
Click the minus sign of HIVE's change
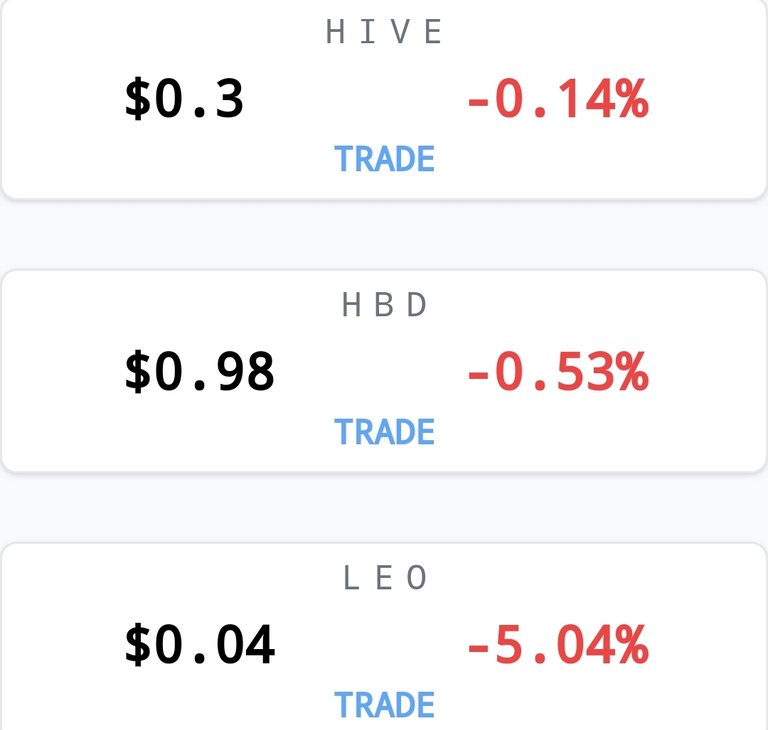[x=479, y=103]
